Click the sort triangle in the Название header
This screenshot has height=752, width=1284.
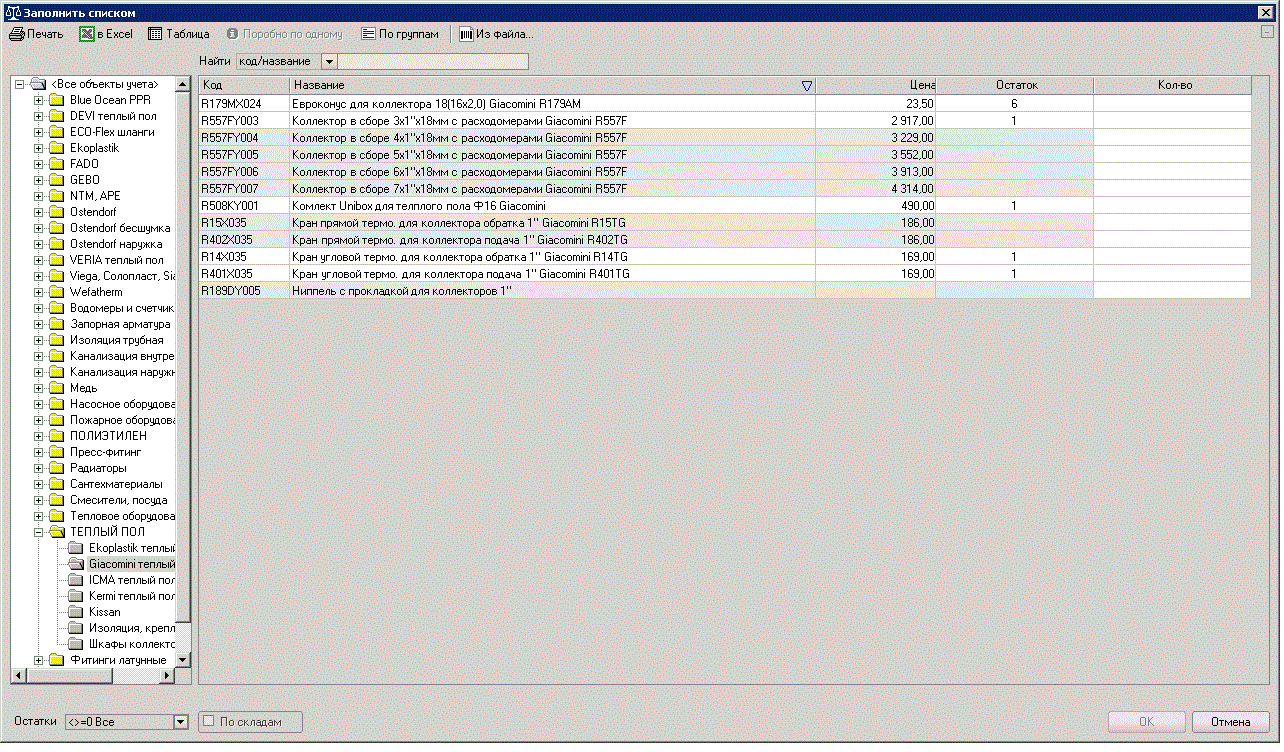coord(807,86)
